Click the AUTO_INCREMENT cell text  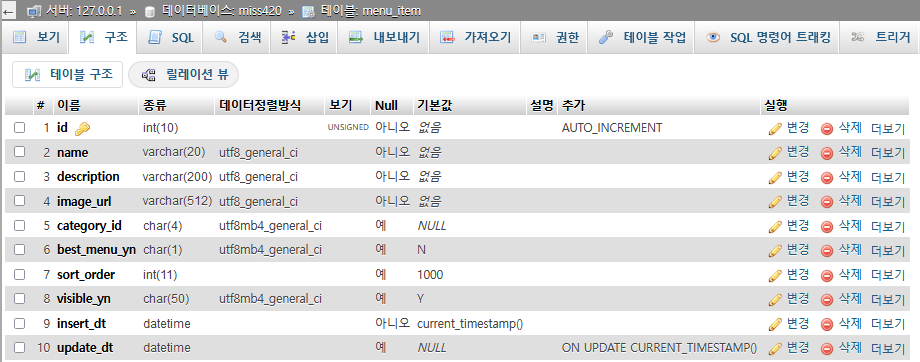click(612, 127)
